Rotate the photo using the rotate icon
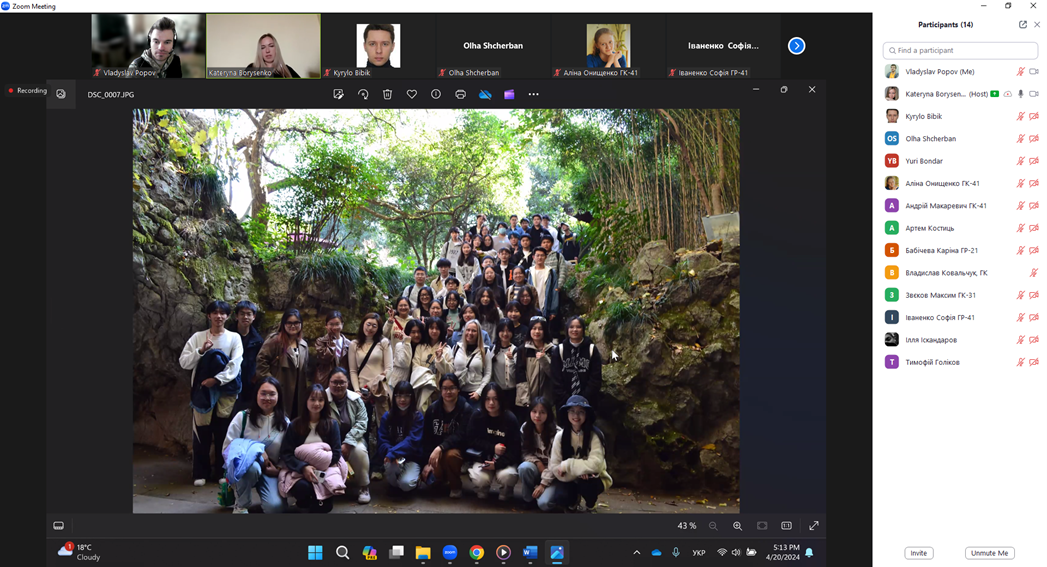Viewport: 1047px width, 567px height. (363, 94)
